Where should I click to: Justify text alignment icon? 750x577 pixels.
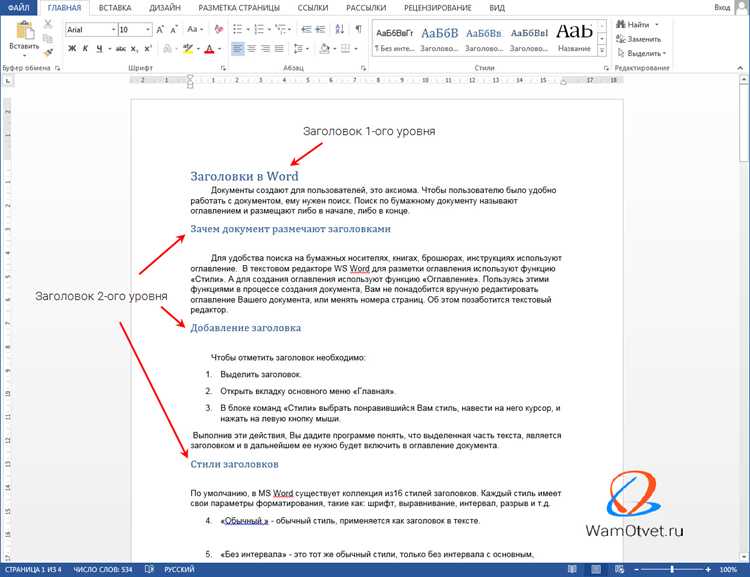[279, 49]
